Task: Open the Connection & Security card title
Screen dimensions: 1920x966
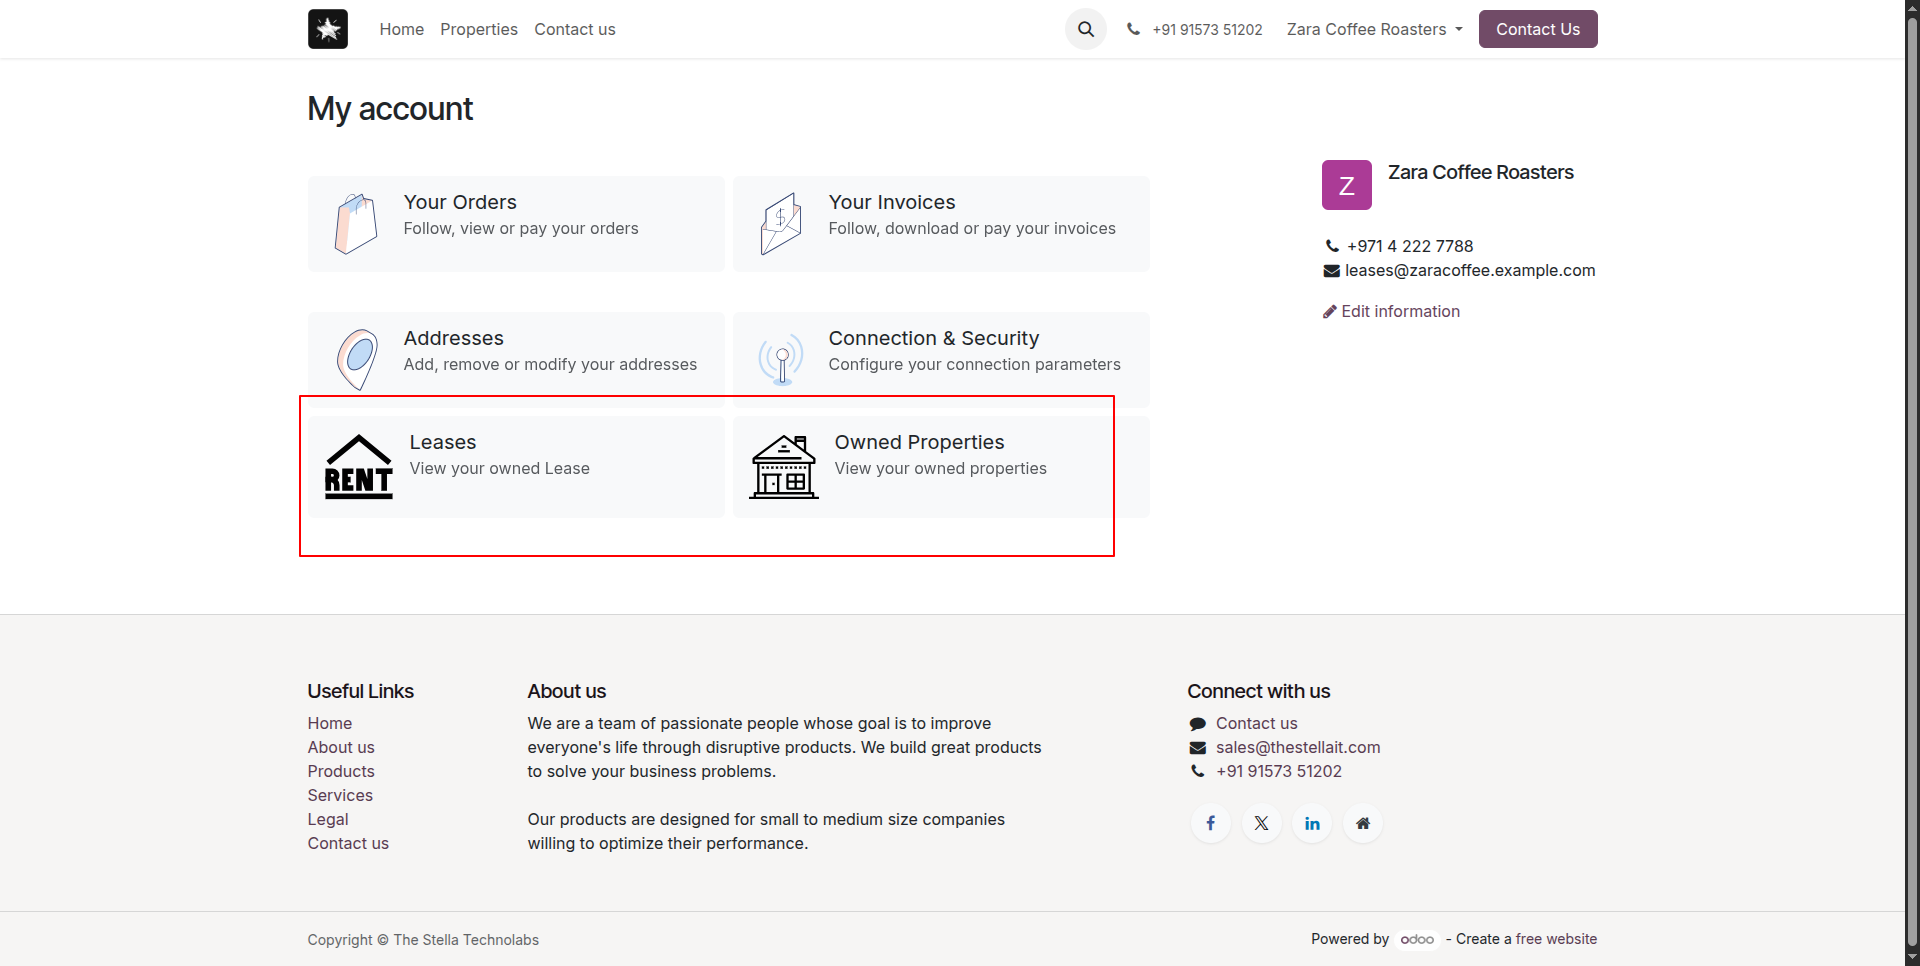Action: 934,338
